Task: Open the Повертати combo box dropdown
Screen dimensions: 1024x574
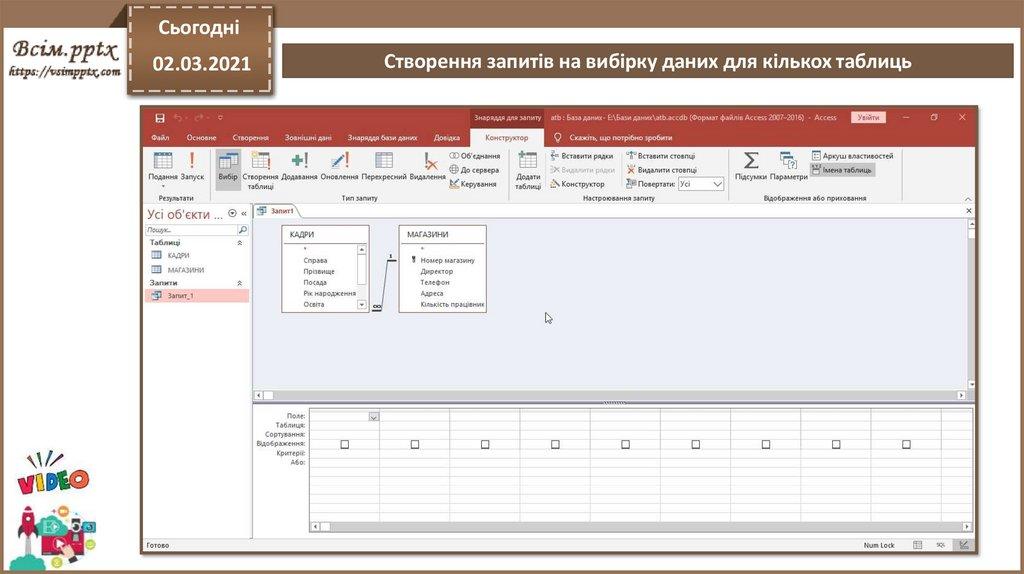Action: coord(717,184)
